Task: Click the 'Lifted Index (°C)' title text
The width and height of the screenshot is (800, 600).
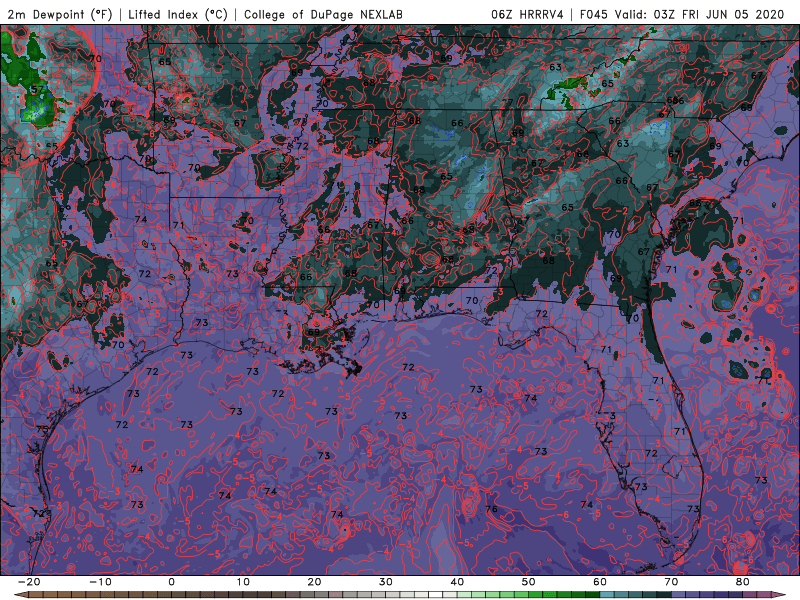Action: coord(178,14)
